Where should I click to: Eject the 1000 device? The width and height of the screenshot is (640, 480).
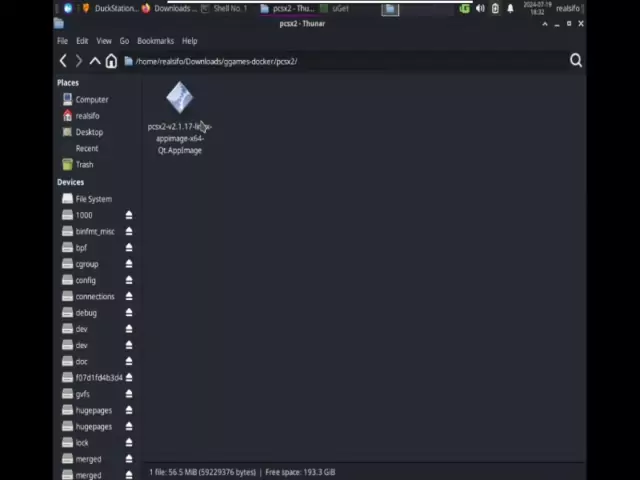tap(128, 215)
